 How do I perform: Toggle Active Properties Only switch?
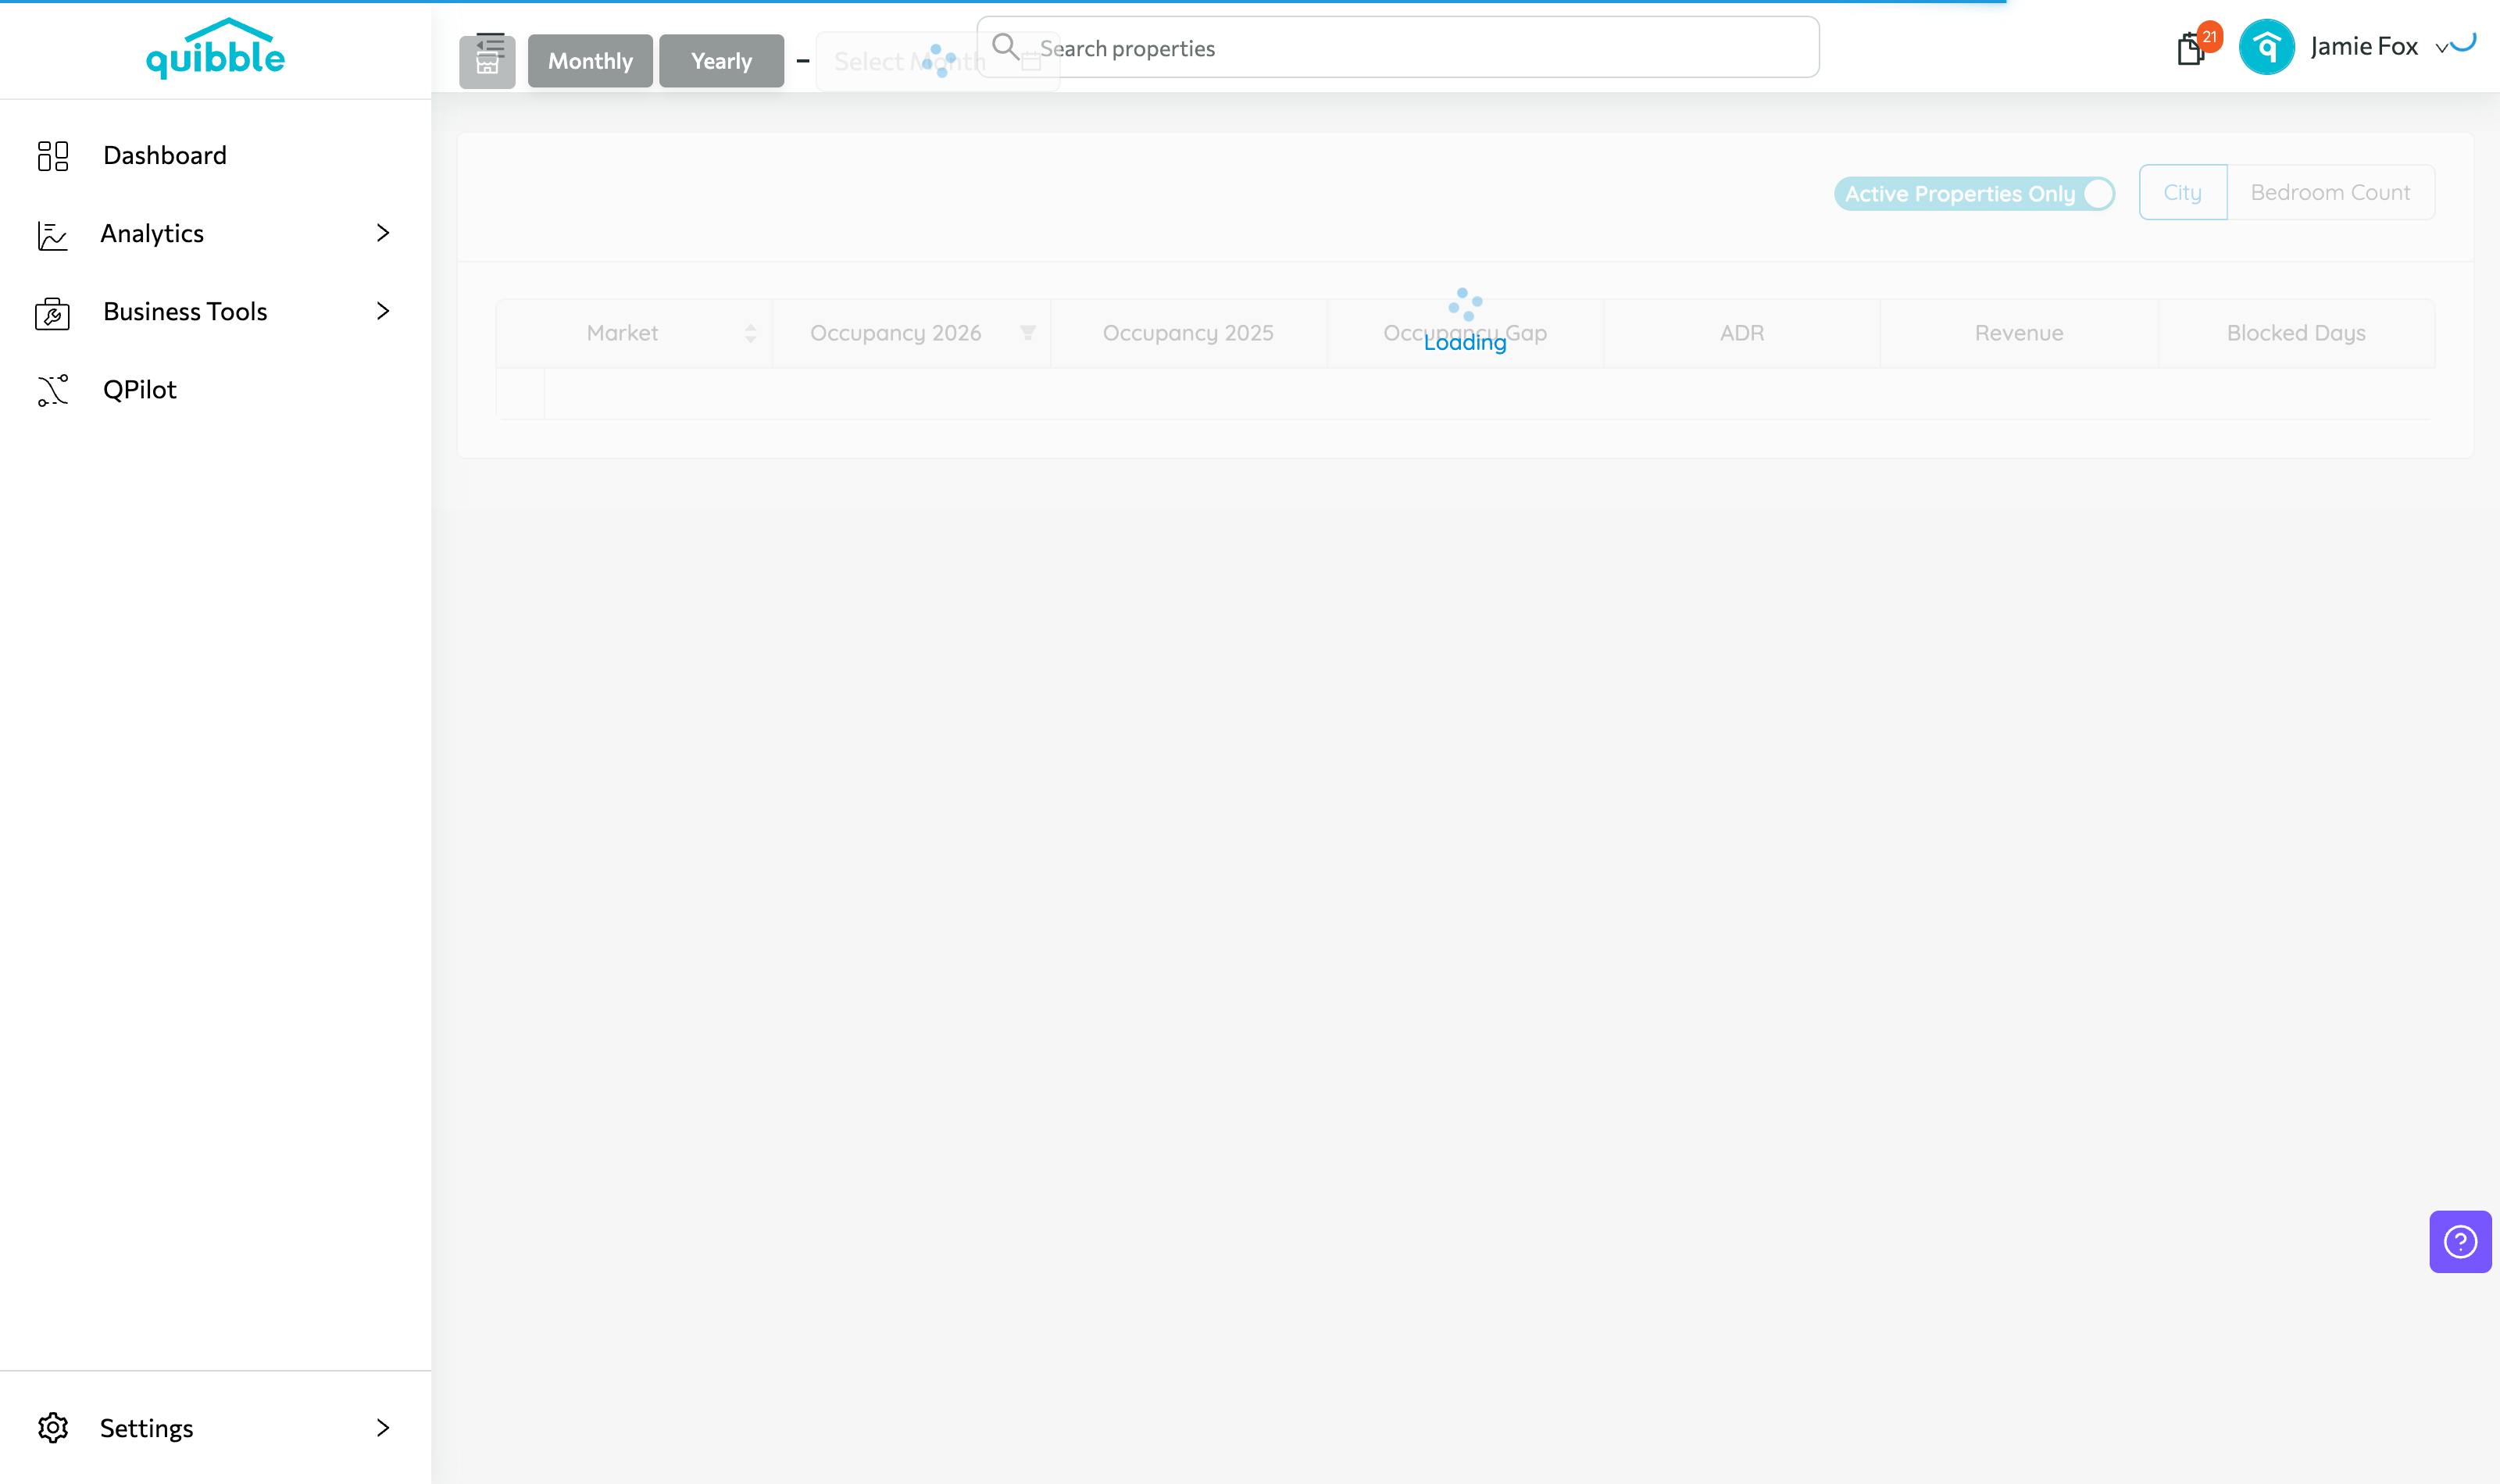1974,194
